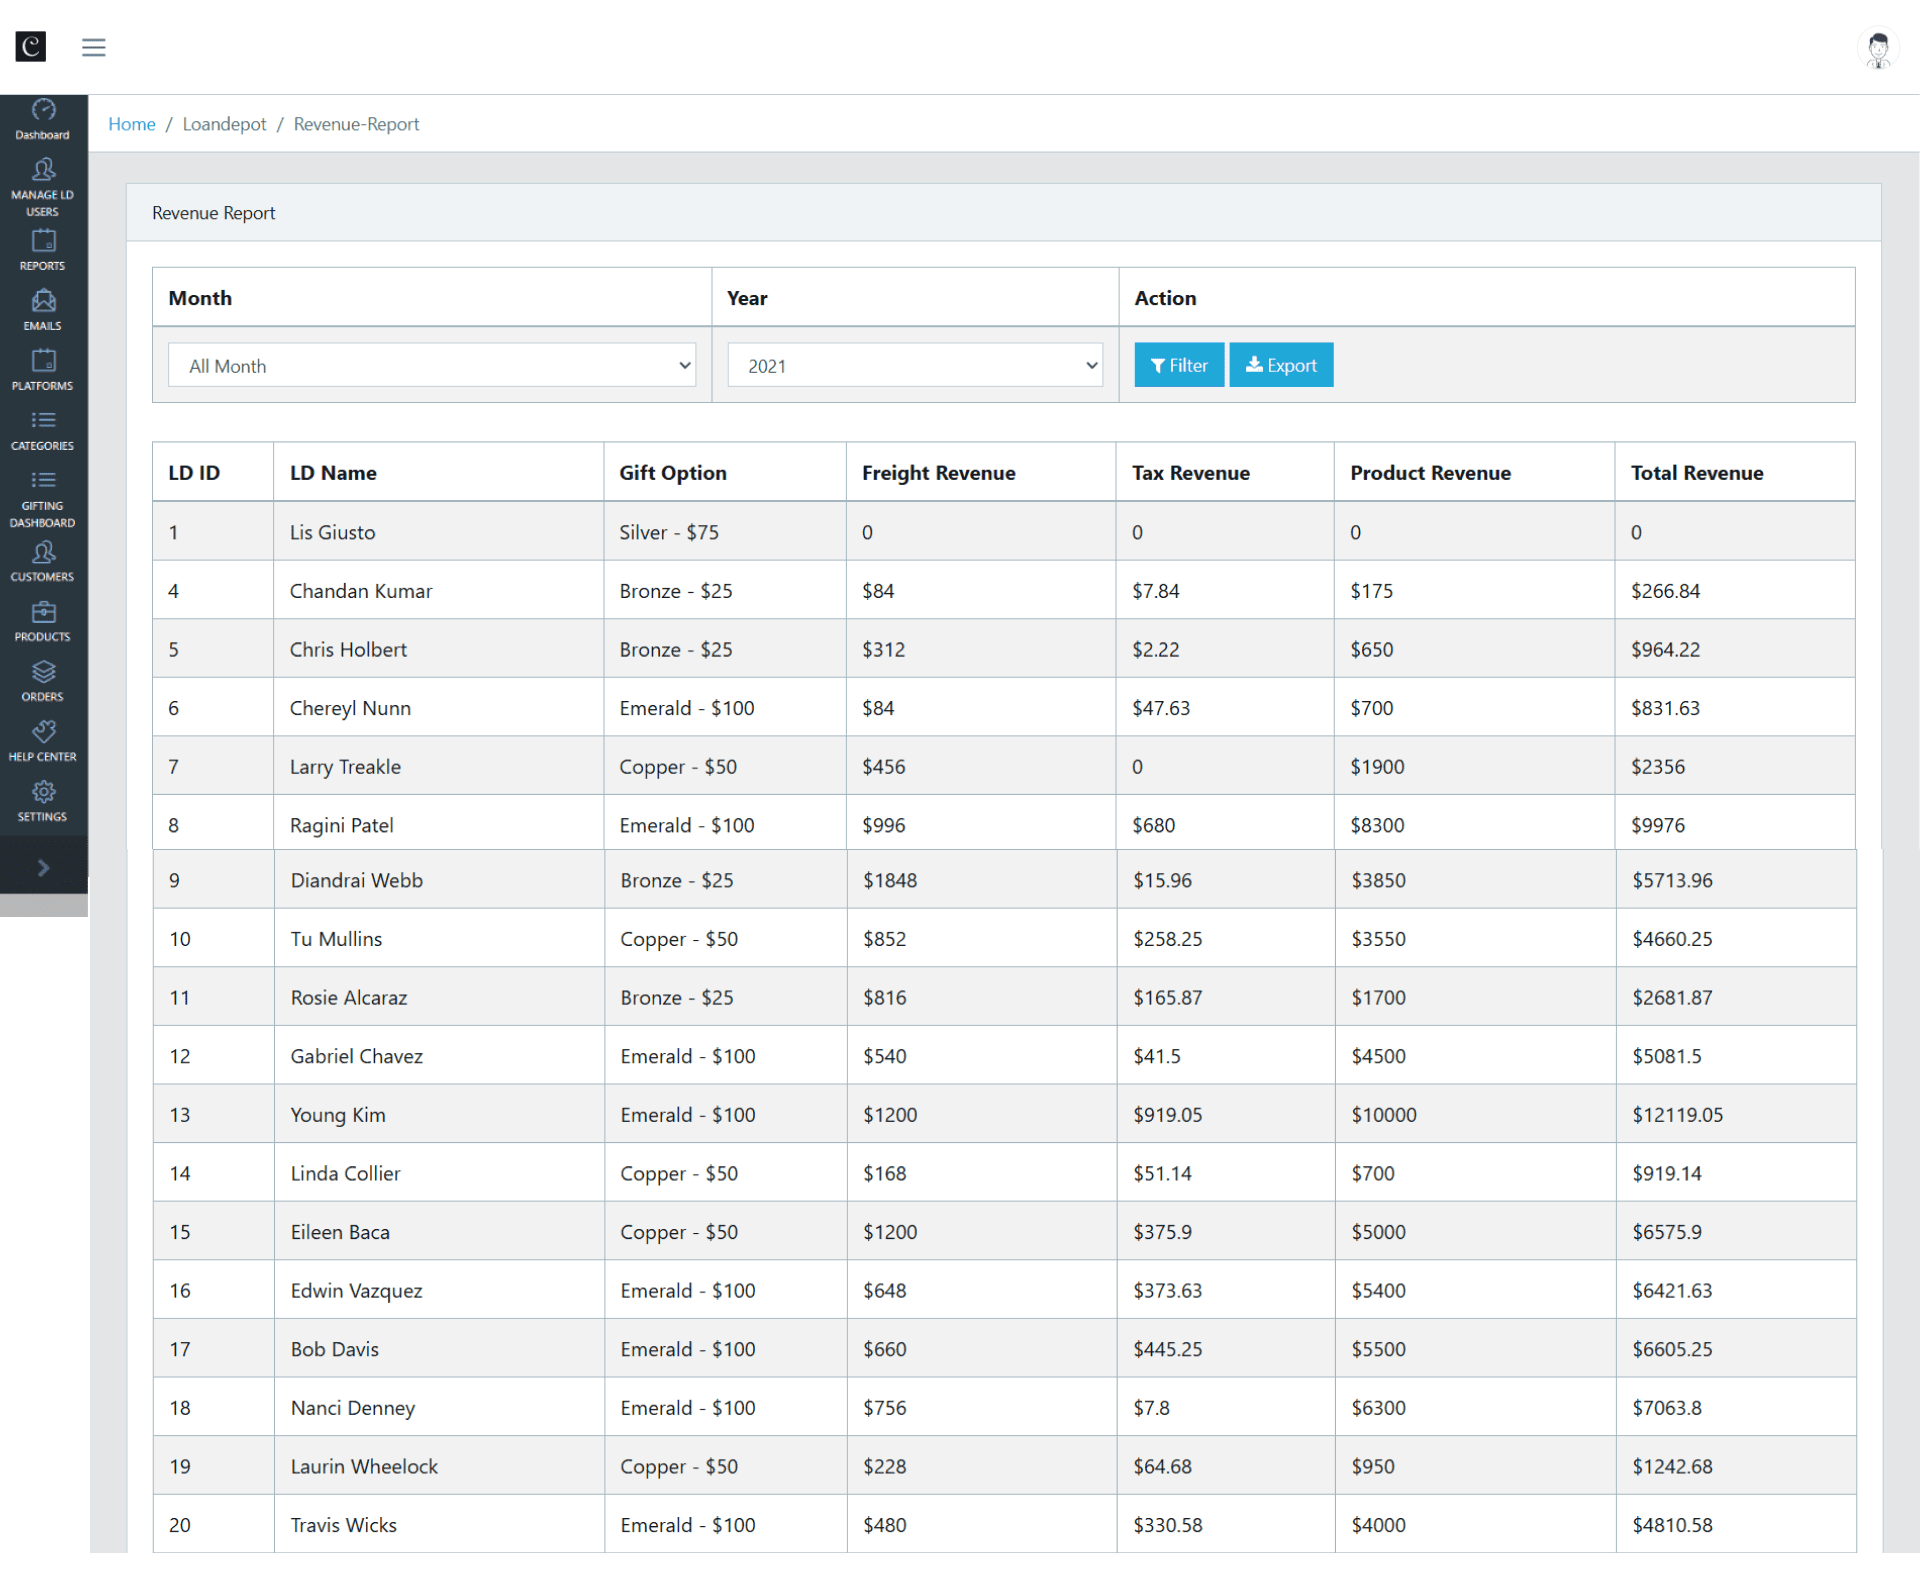This screenshot has height=1579, width=1920.
Task: Open the All Month dropdown
Action: point(431,365)
